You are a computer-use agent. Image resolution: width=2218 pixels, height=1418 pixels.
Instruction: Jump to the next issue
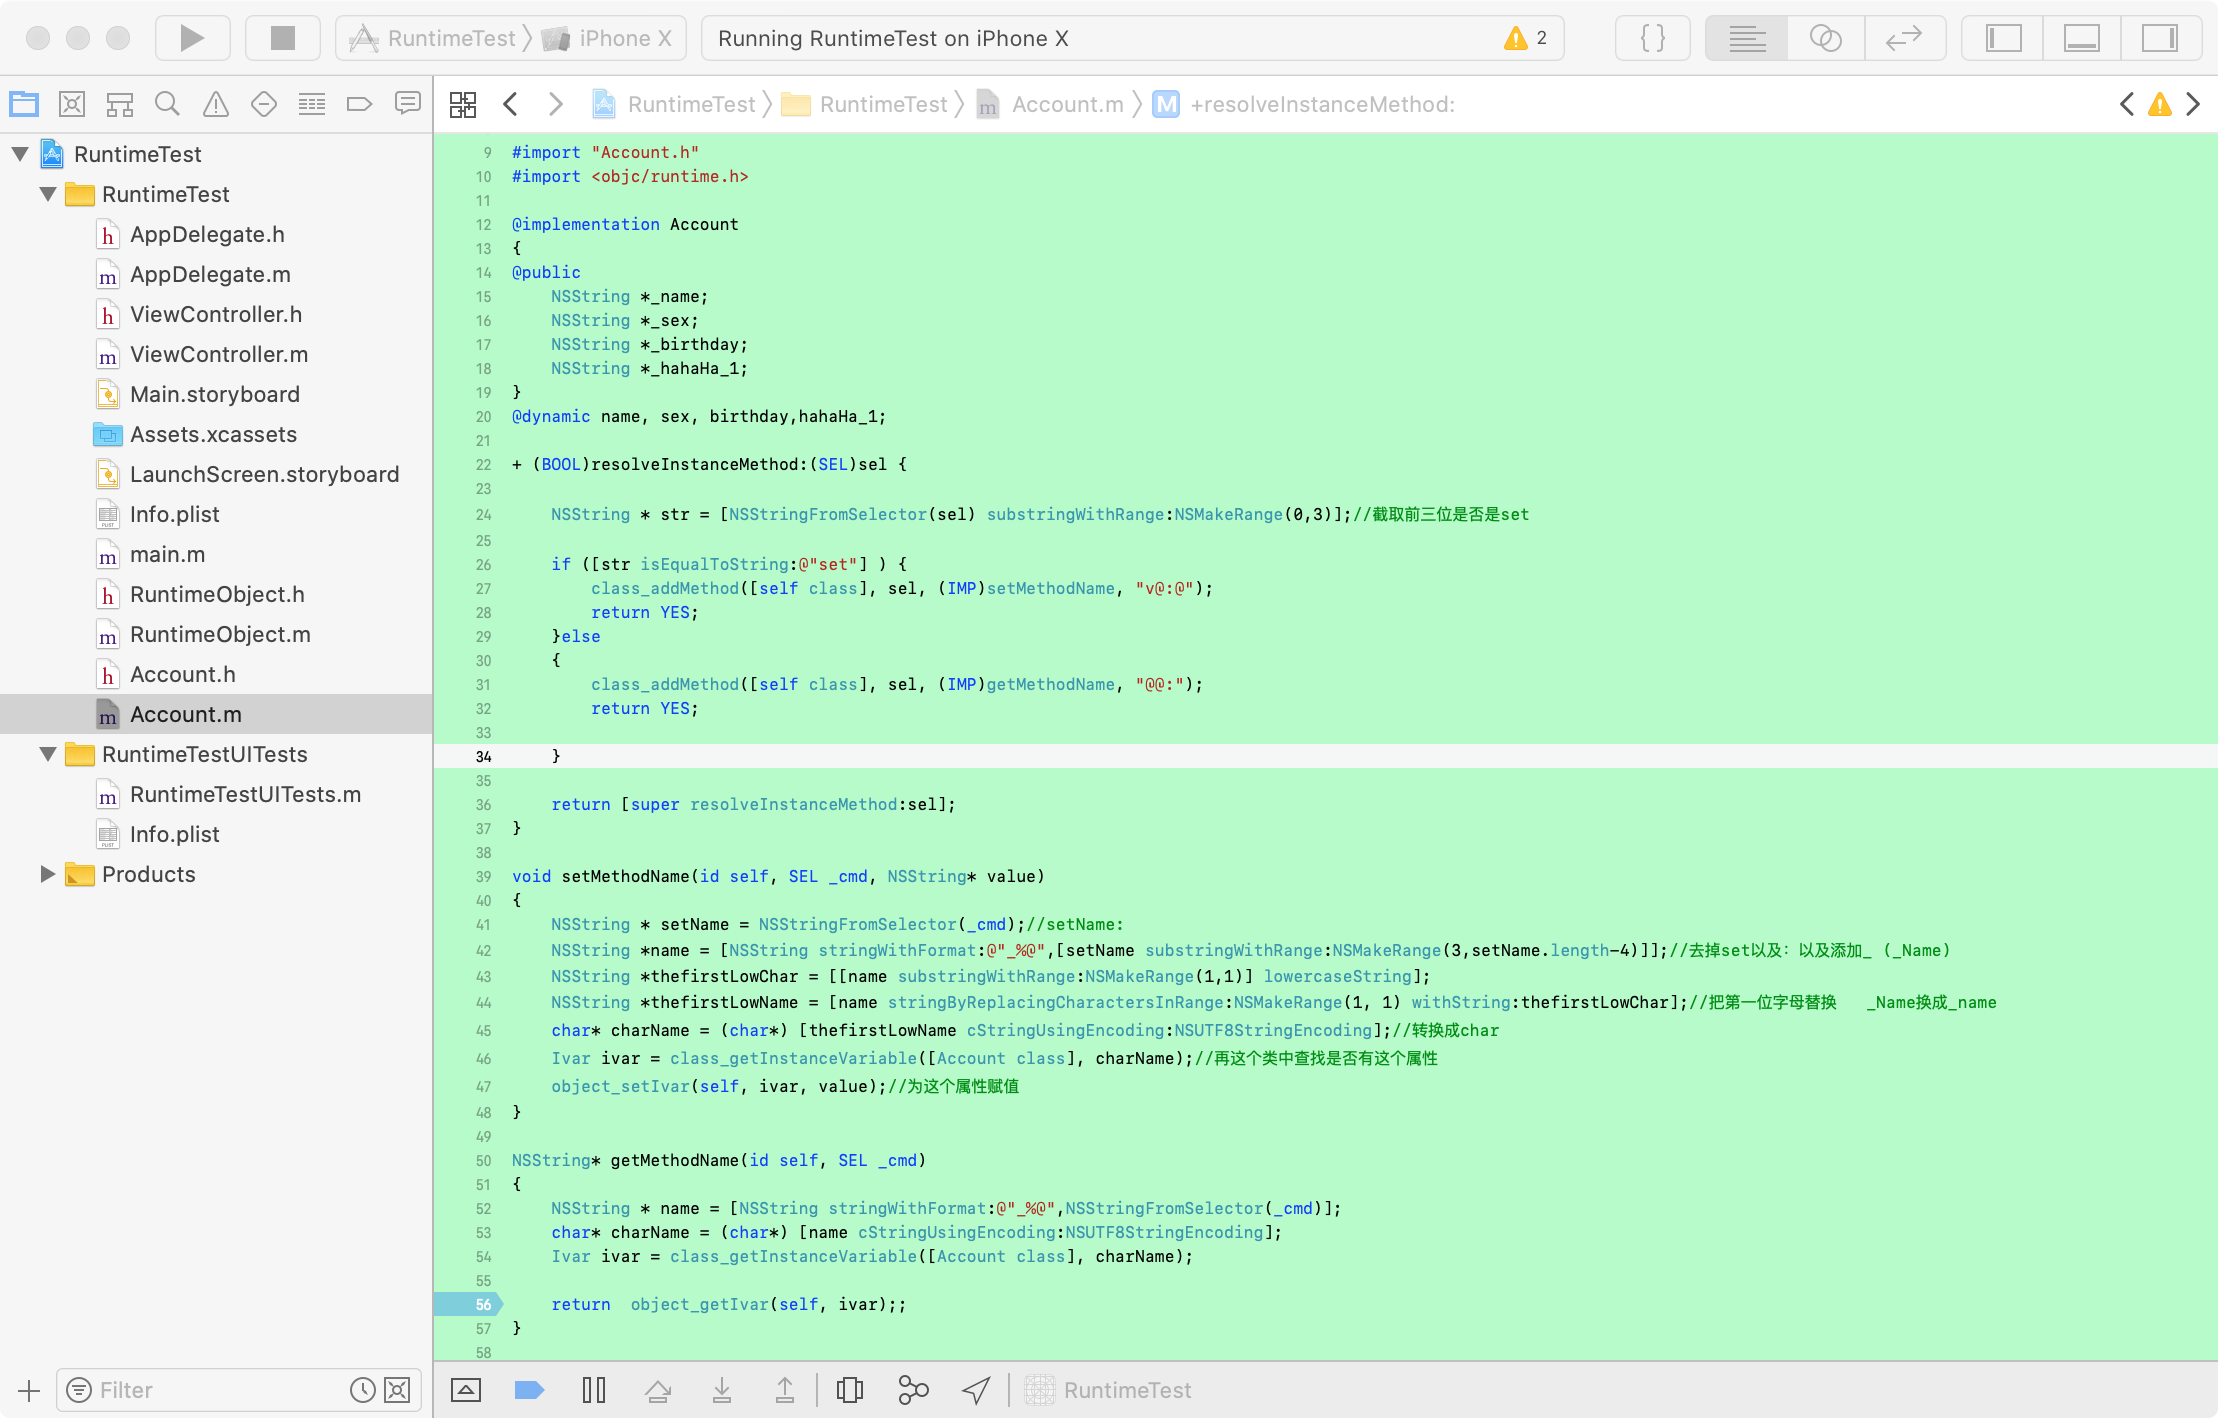[2193, 104]
